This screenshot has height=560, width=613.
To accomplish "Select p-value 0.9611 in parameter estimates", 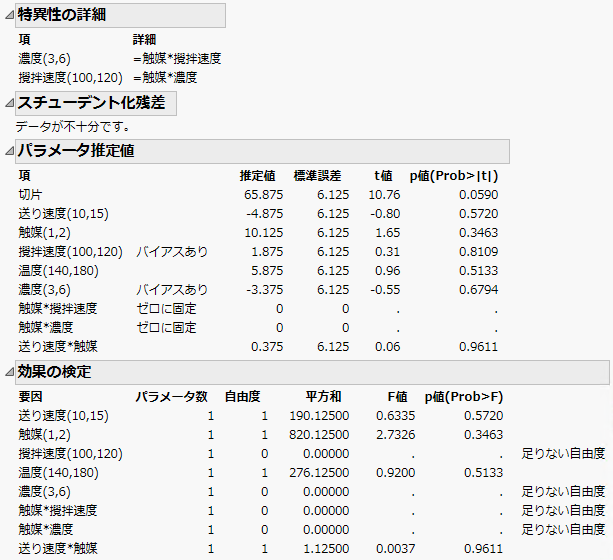I will (479, 346).
